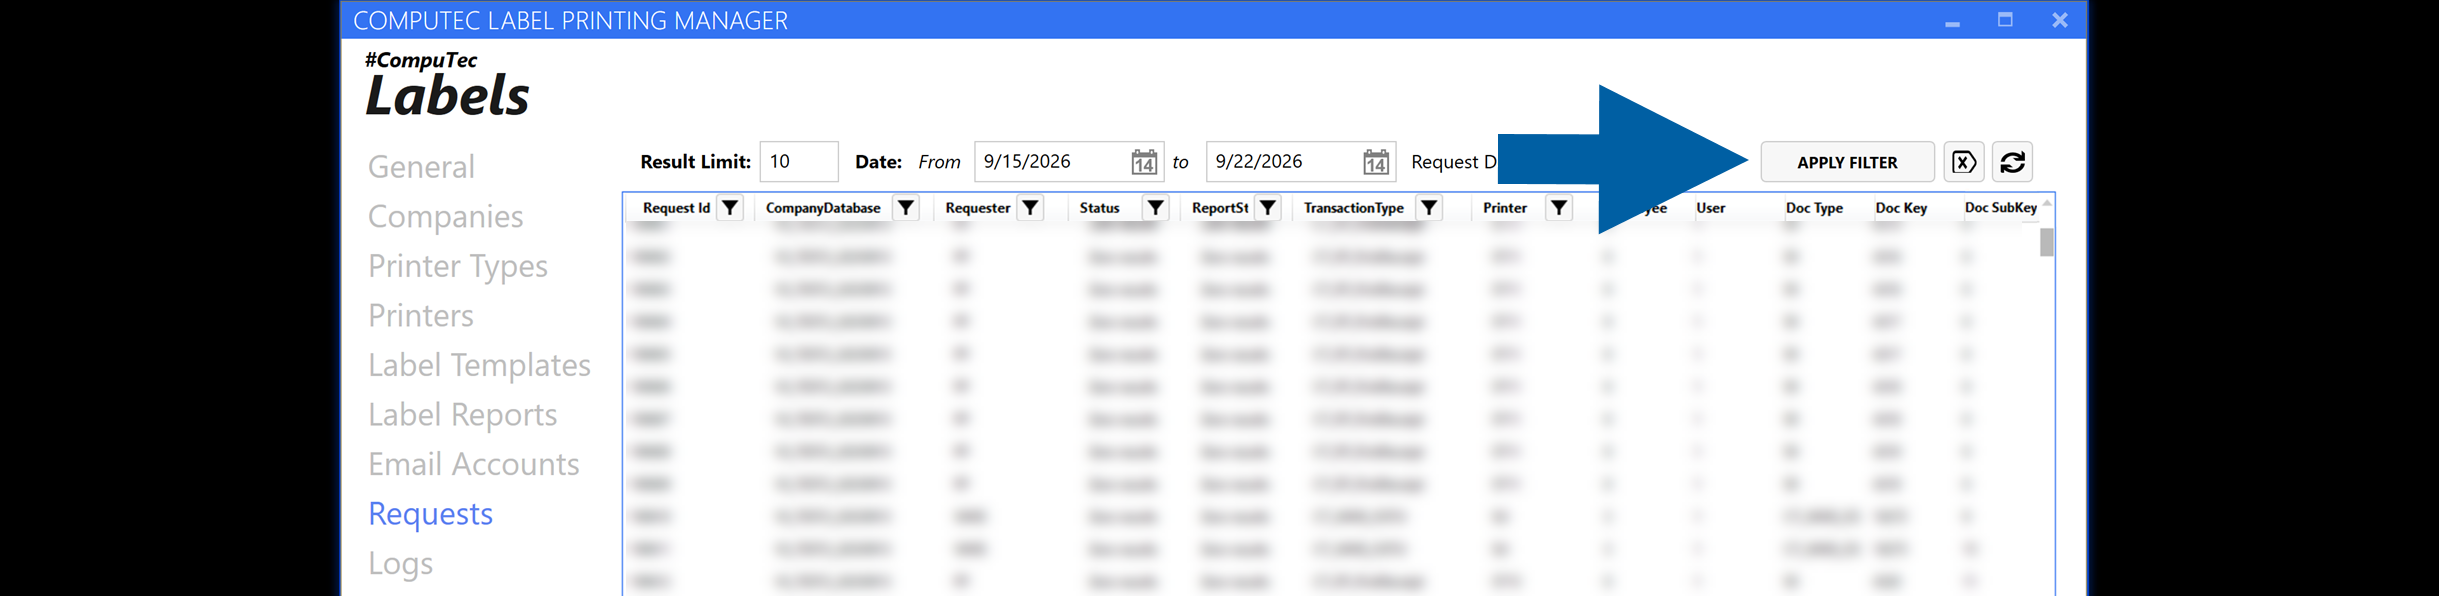Sort by the Request Id column header
Viewport: 2439px width, 596px height.
676,208
